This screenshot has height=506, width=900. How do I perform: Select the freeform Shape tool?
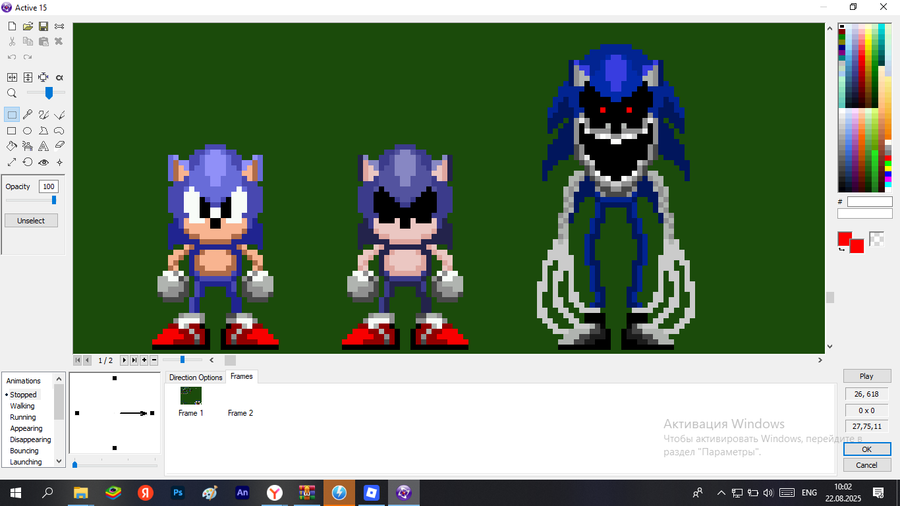point(59,131)
